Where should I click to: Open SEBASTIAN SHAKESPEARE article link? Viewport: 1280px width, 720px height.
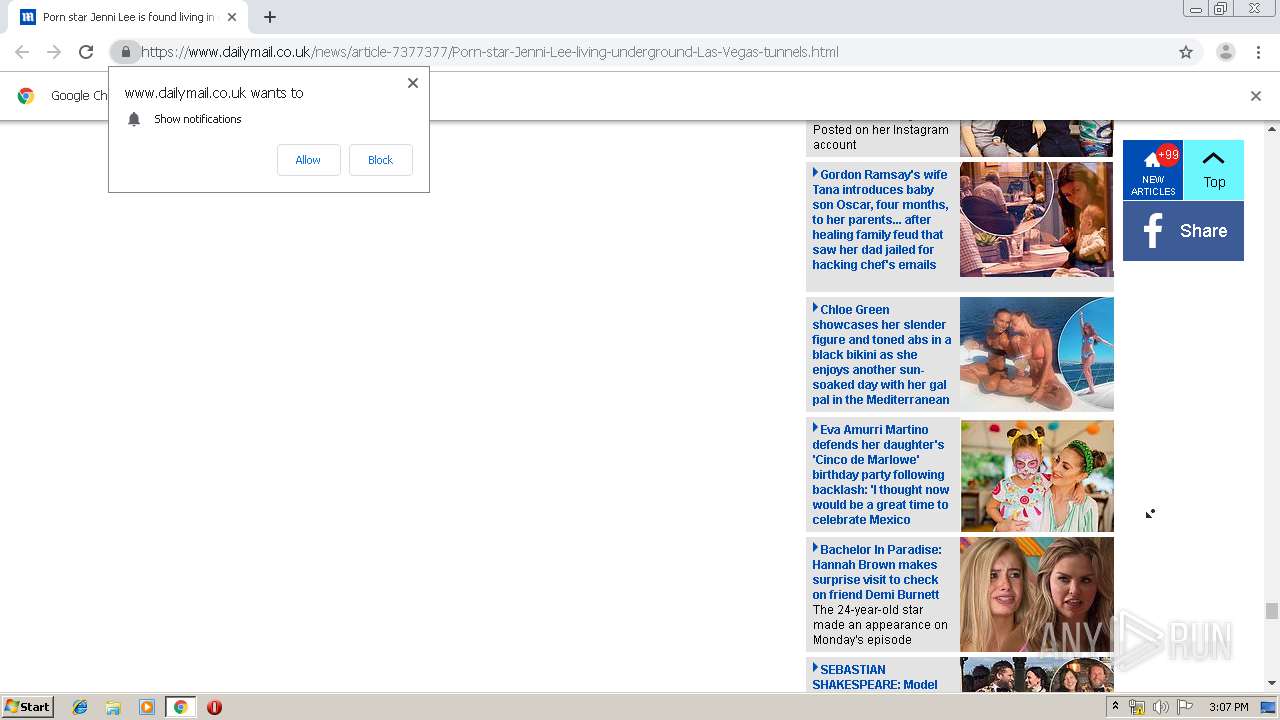876,677
